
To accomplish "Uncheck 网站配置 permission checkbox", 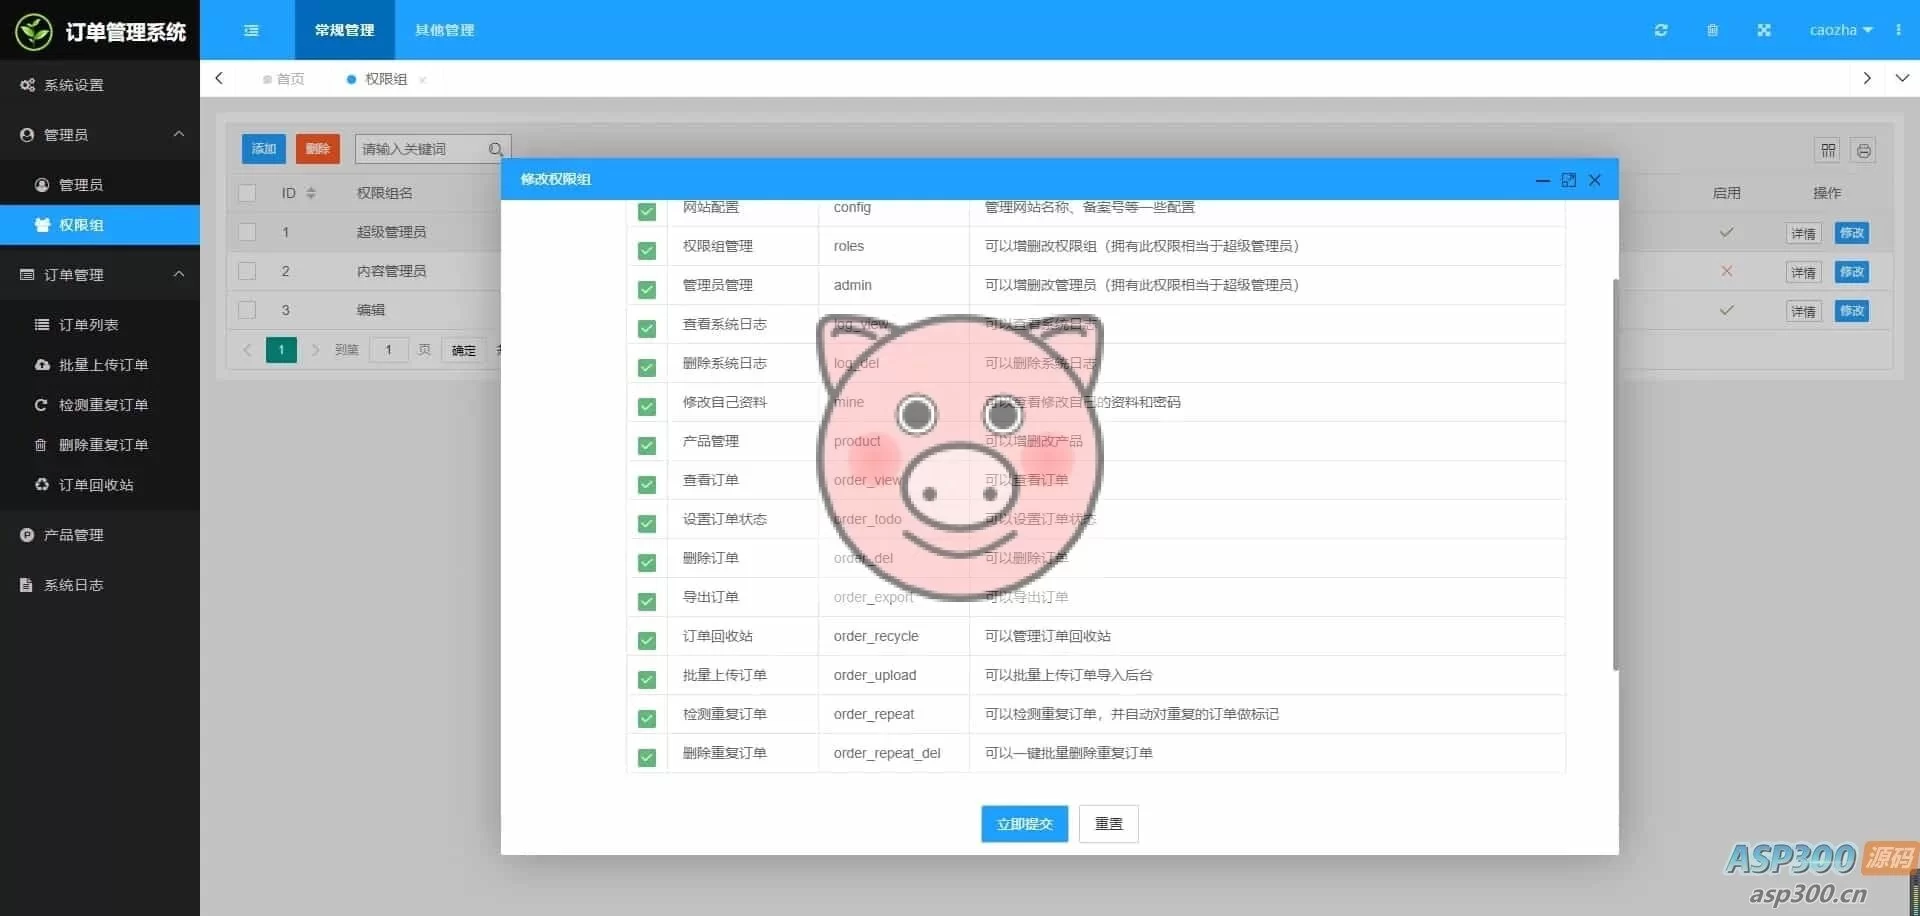I will pos(647,211).
